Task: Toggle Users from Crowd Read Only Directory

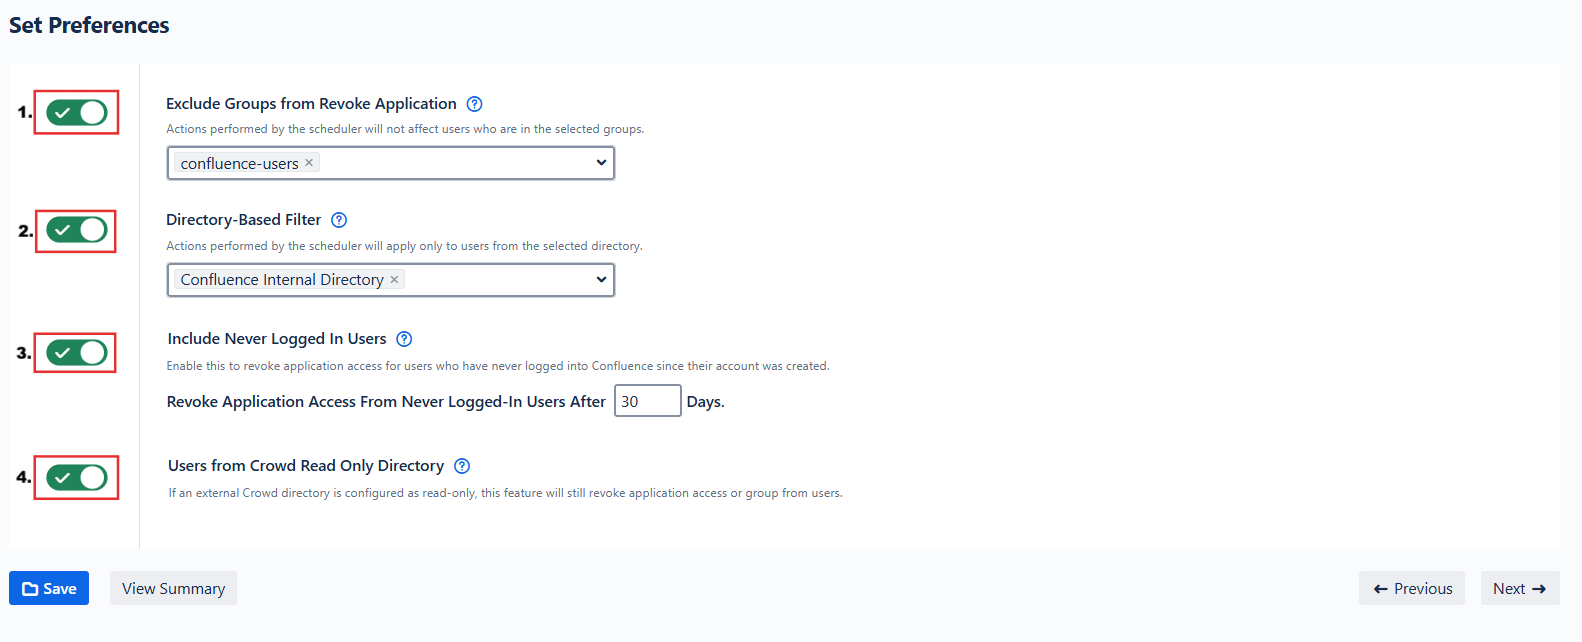Action: click(x=77, y=478)
